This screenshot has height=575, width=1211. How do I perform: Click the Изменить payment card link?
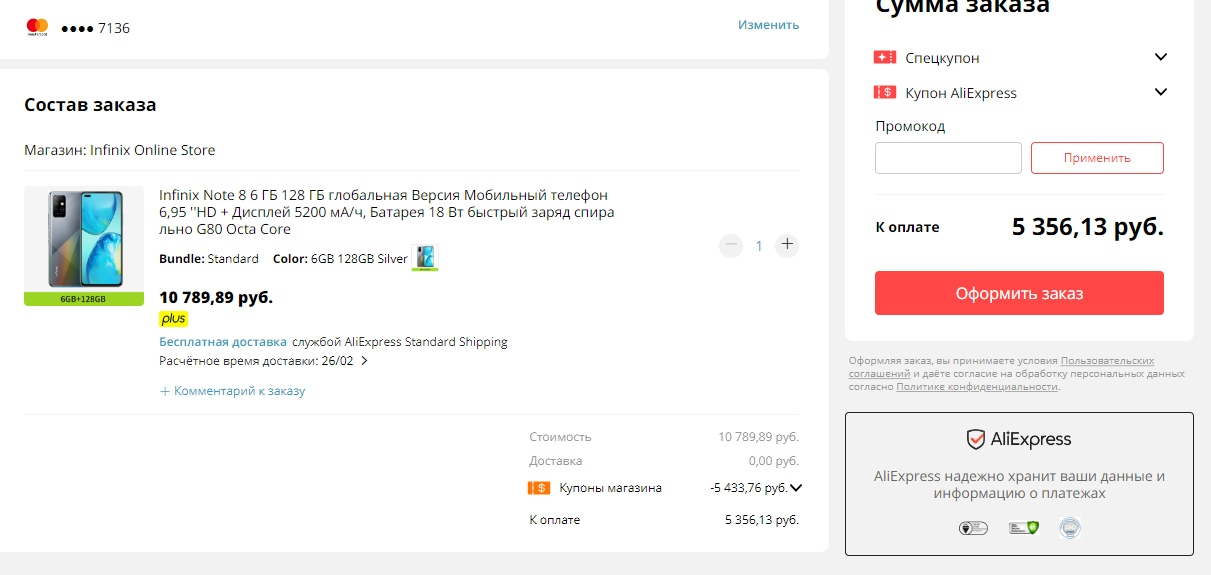[768, 25]
